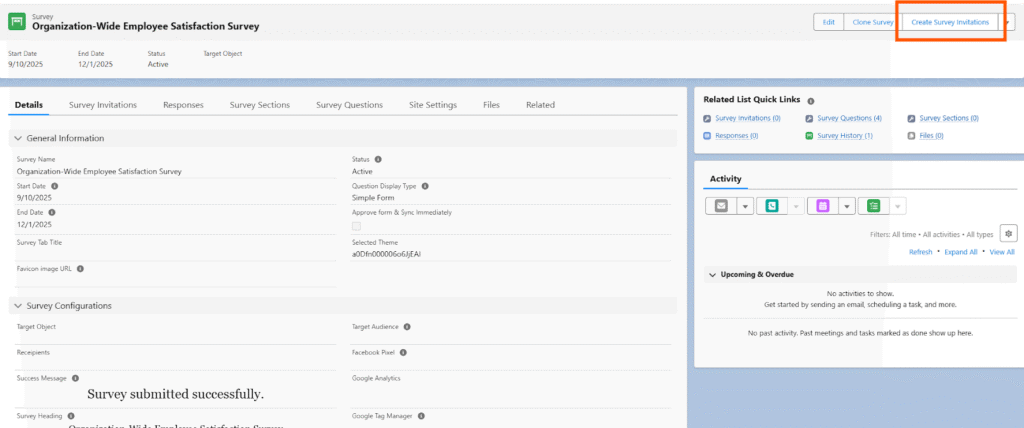
Task: Open the Responses tab
Action: coord(183,105)
